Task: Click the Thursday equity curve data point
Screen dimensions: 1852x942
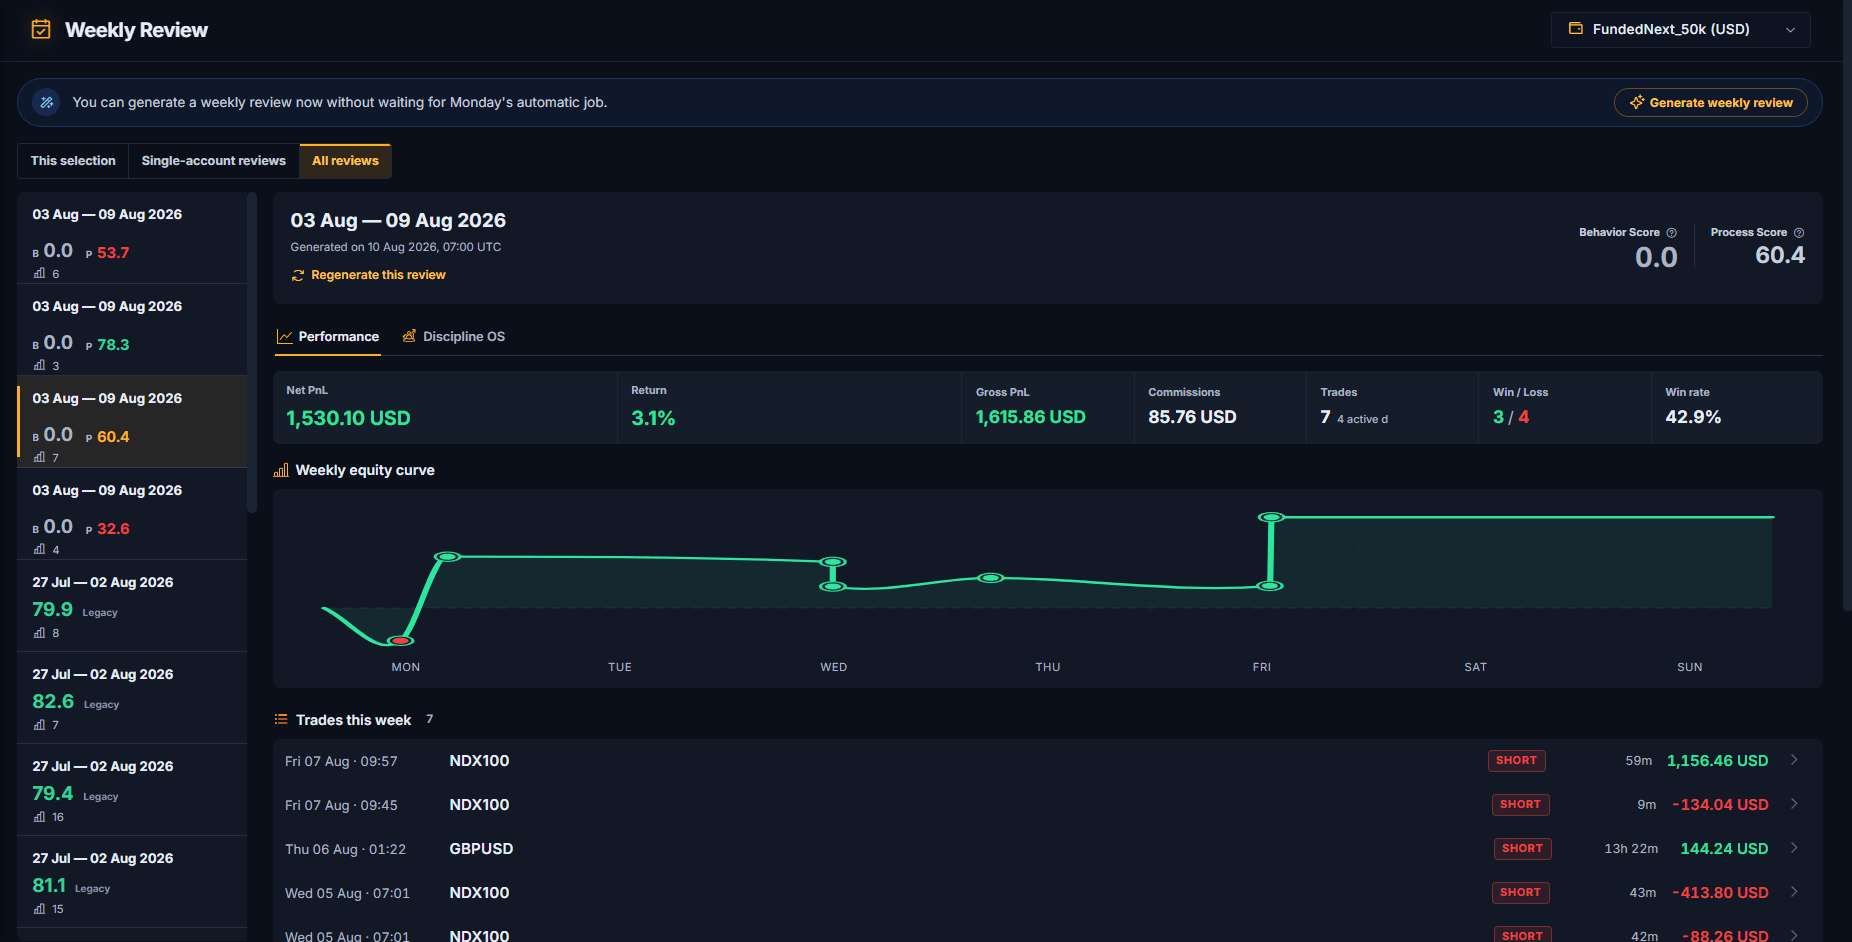Action: [990, 578]
